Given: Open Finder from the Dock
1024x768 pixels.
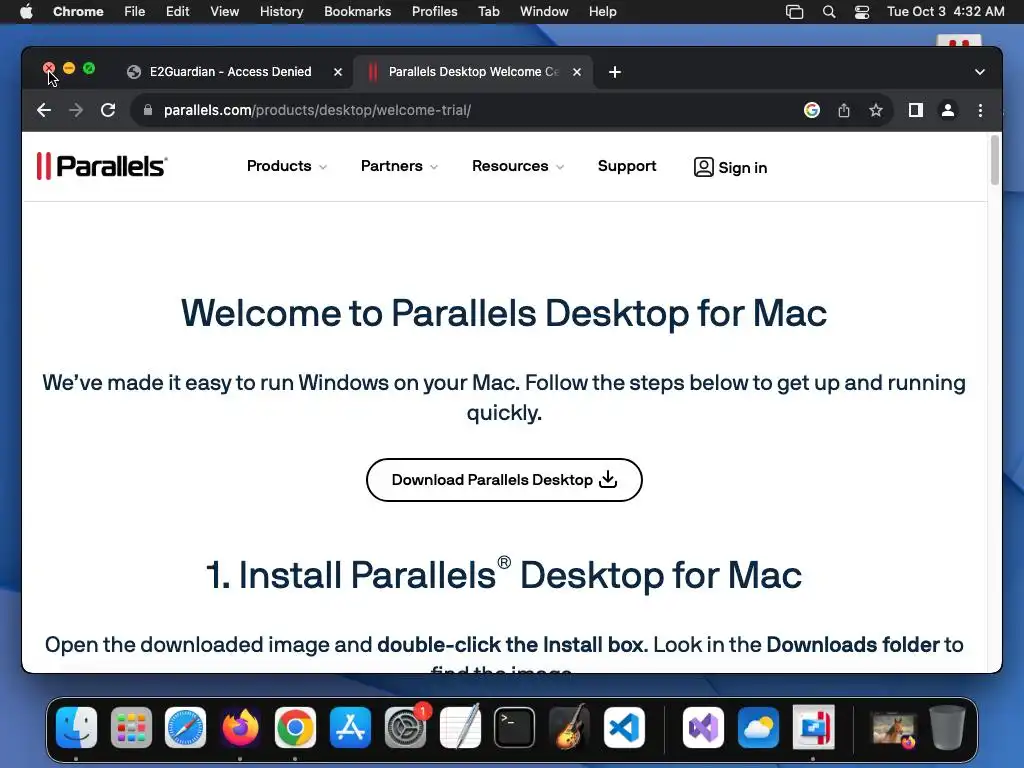Looking at the screenshot, I should pos(76,728).
